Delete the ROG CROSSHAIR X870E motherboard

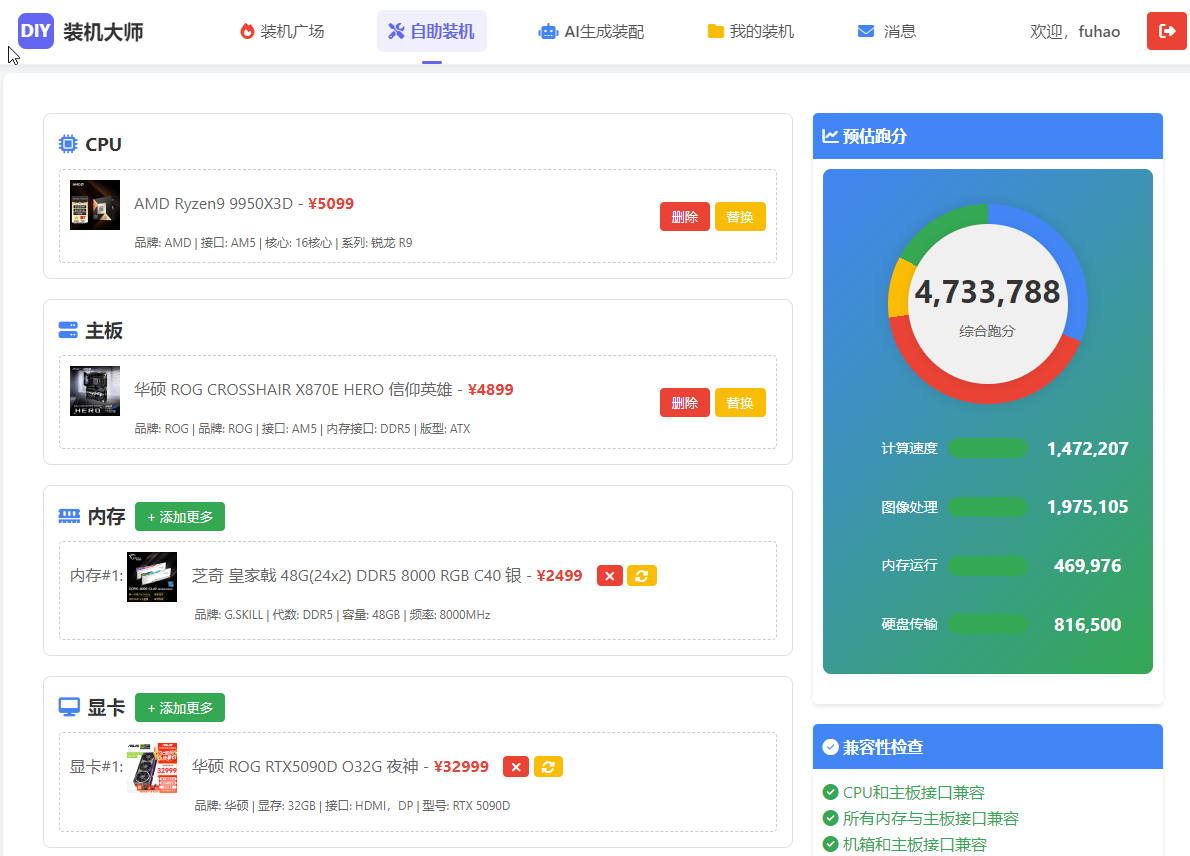coord(685,403)
